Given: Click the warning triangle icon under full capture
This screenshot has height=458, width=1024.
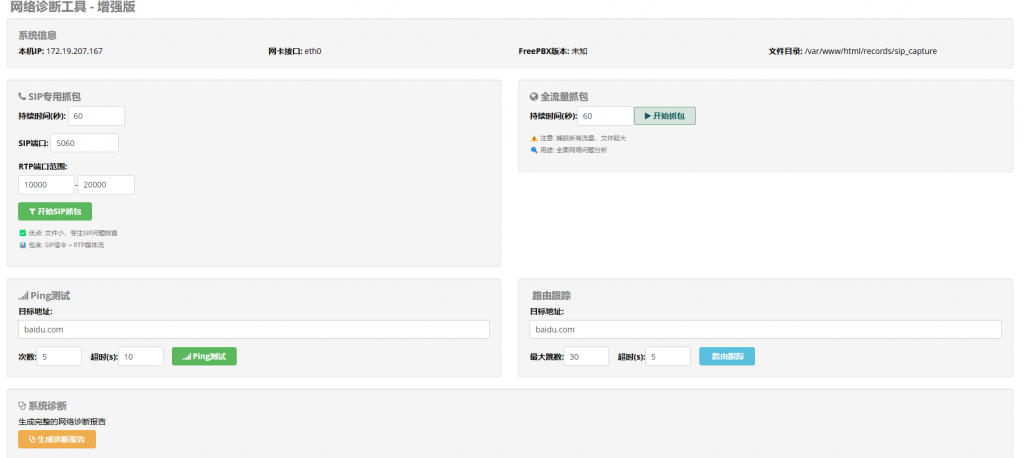Looking at the screenshot, I should (x=534, y=138).
